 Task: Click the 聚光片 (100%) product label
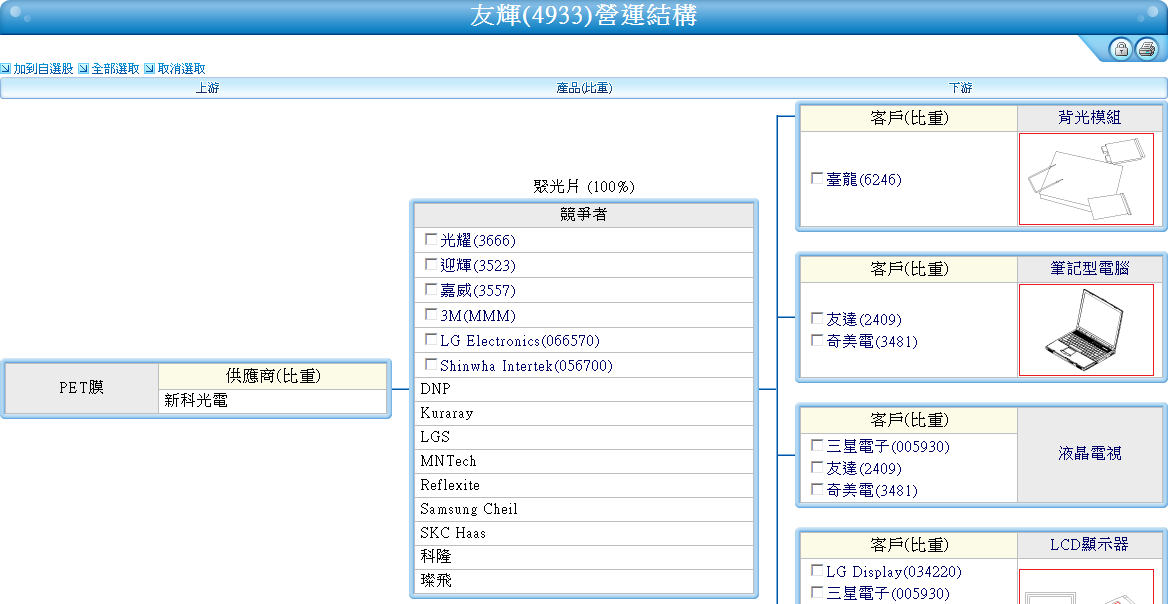[x=584, y=186]
